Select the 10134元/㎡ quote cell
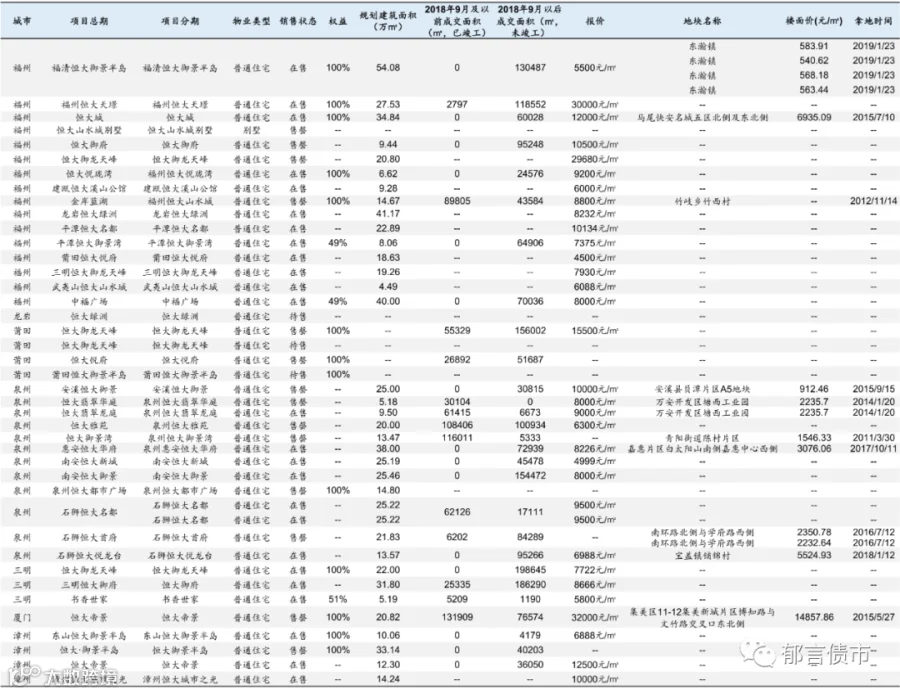The height and width of the screenshot is (694, 900). pos(595,228)
